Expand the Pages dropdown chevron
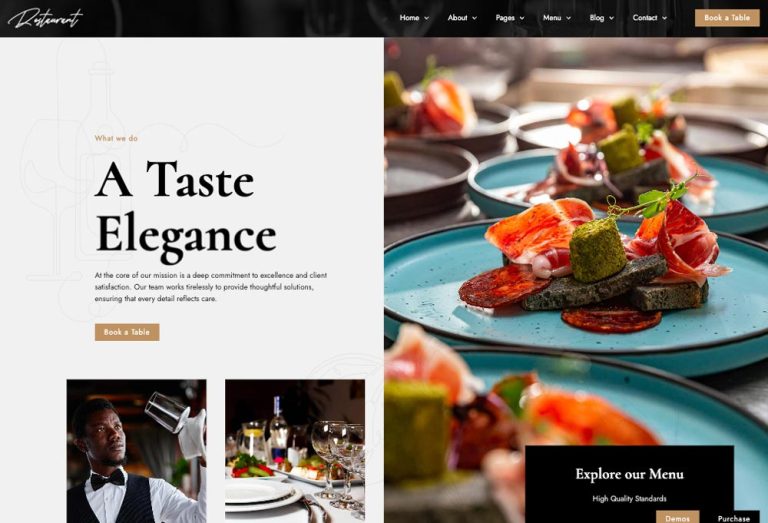Viewport: 768px width, 523px height. tap(522, 18)
